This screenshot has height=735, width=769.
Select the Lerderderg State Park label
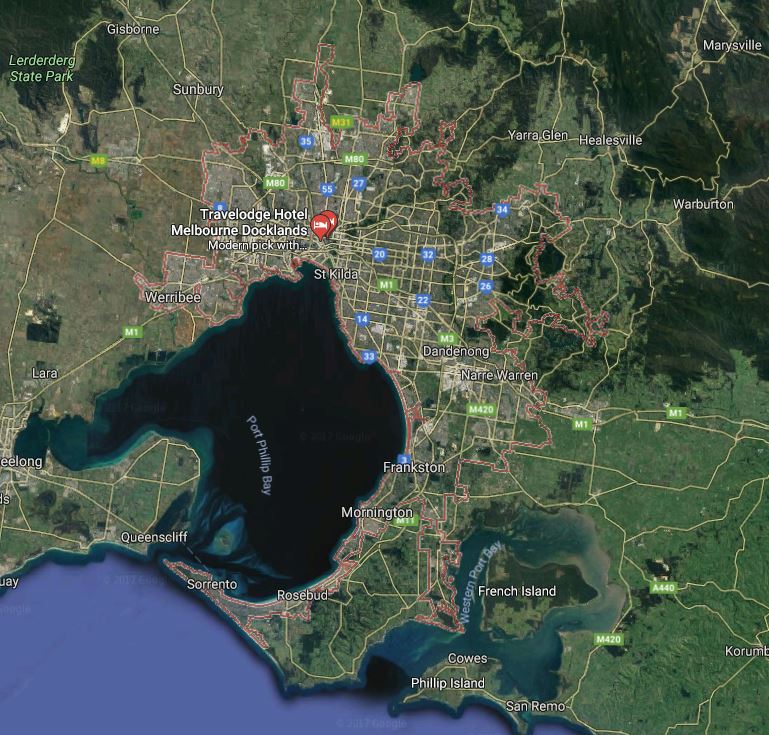(42, 68)
